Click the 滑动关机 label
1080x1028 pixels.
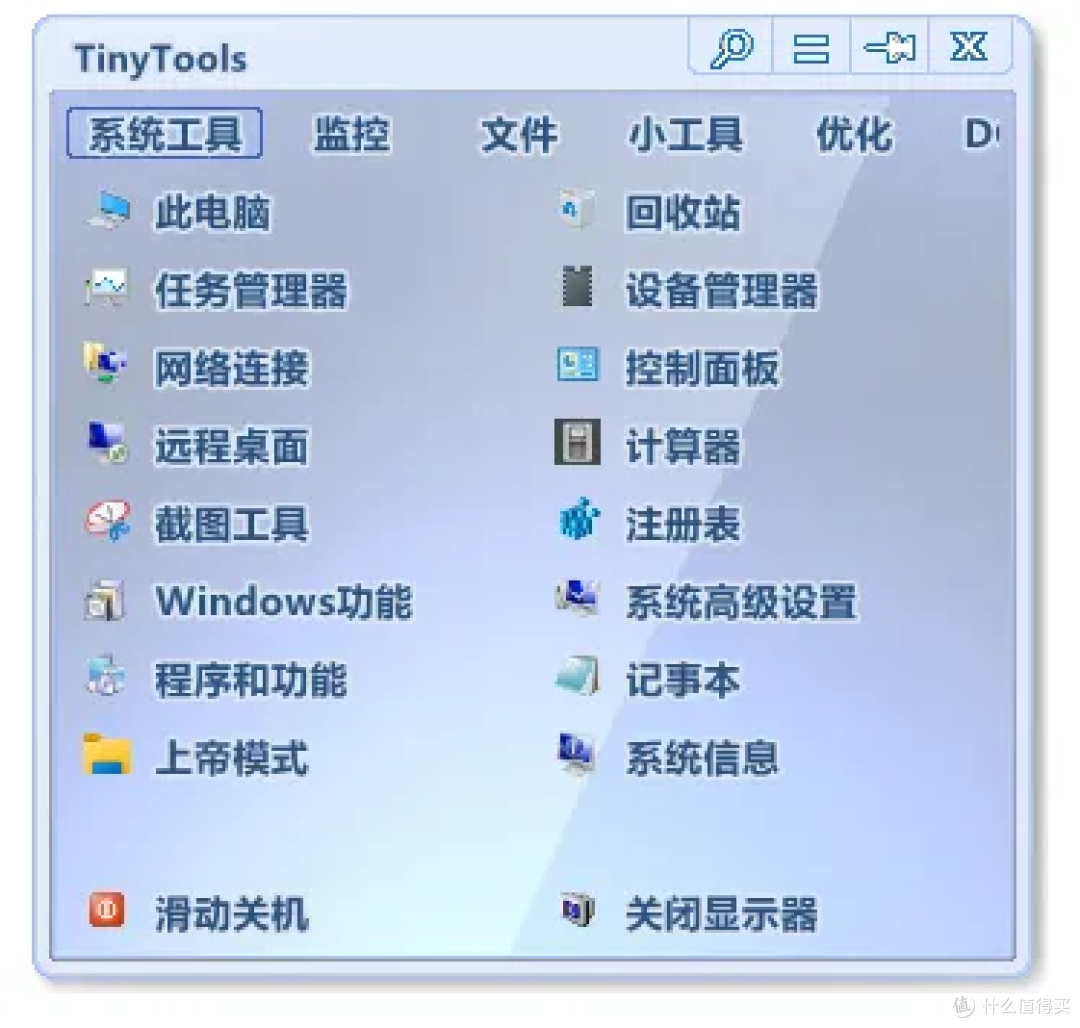click(231, 914)
